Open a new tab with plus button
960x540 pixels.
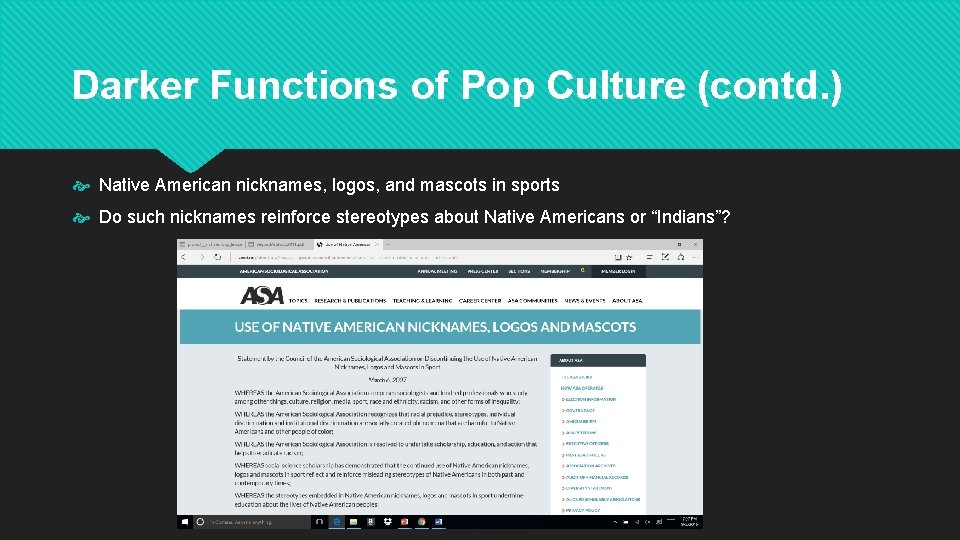point(388,244)
